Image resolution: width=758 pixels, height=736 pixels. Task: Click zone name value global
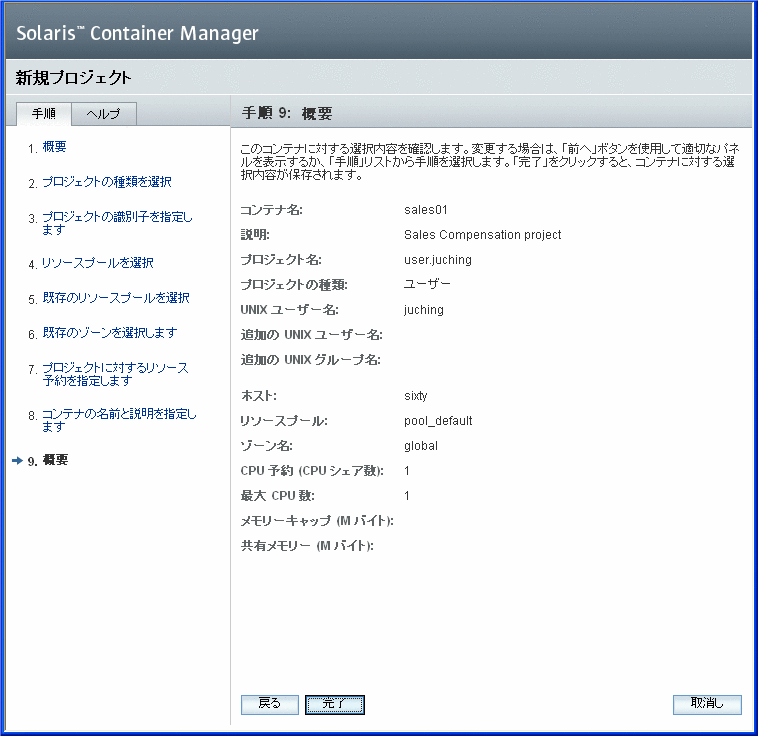(421, 446)
